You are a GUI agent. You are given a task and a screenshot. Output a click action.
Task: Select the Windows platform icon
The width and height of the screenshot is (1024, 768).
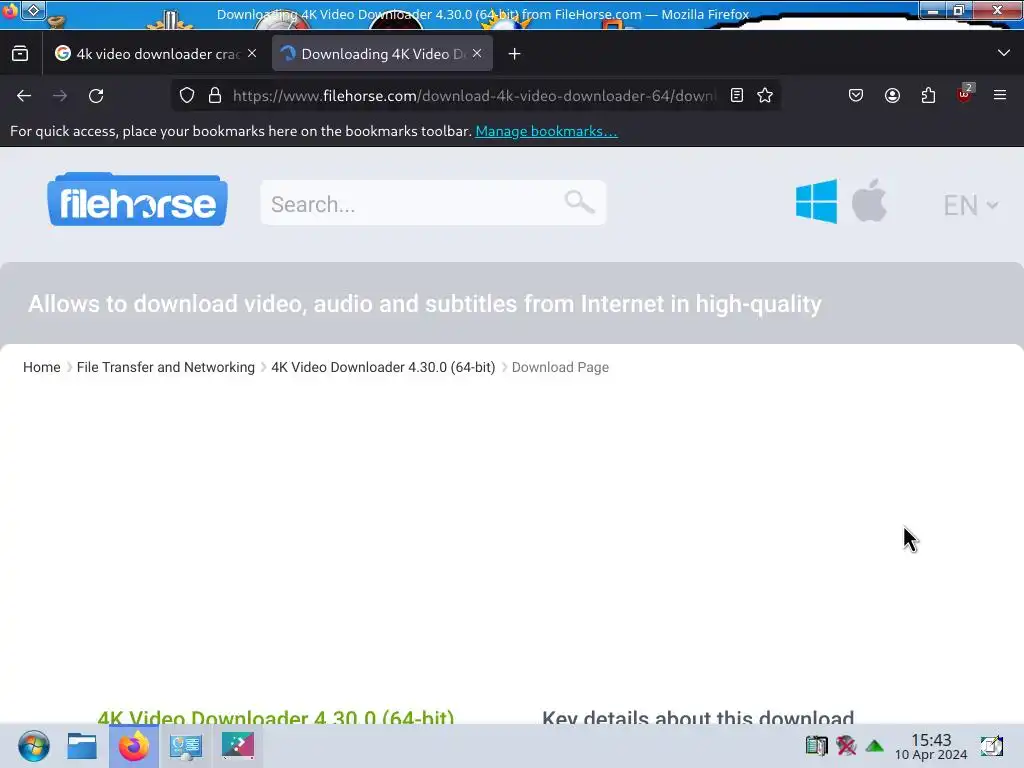[x=816, y=201]
